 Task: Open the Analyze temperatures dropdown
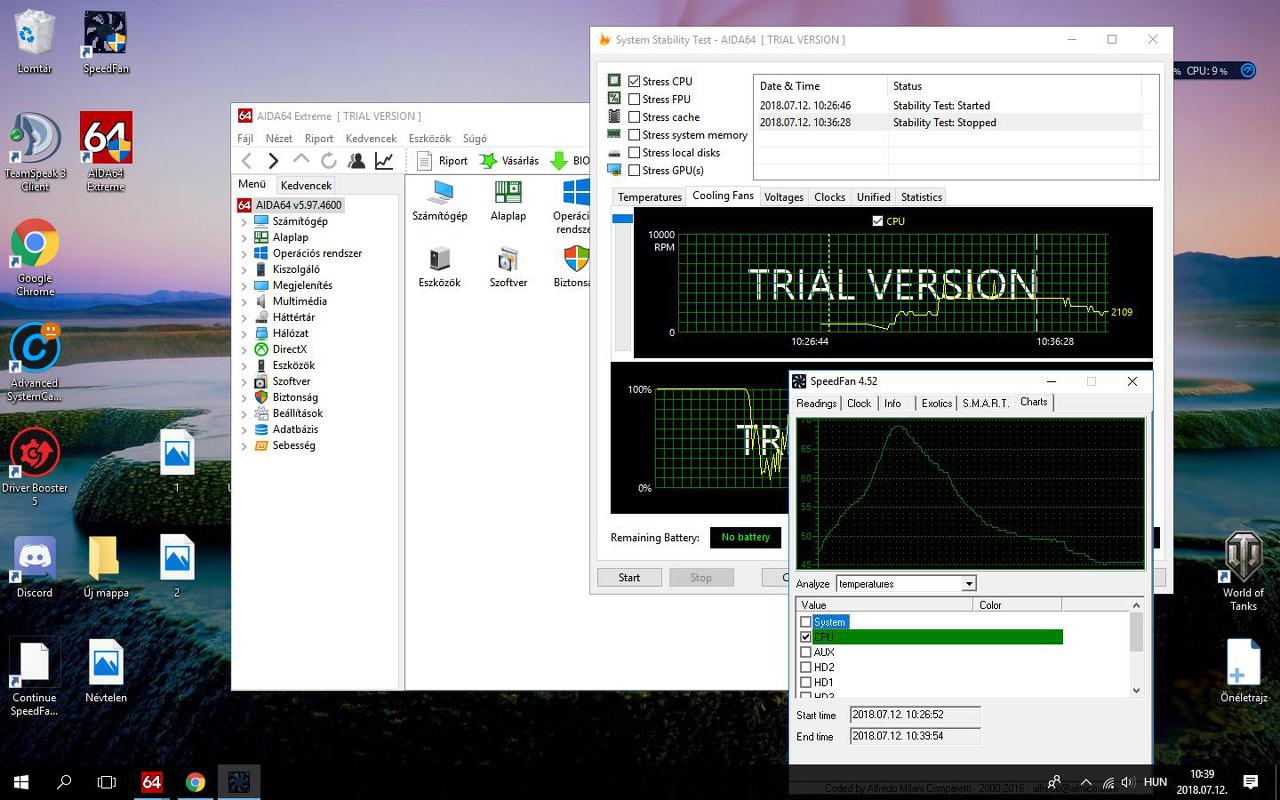tap(968, 584)
